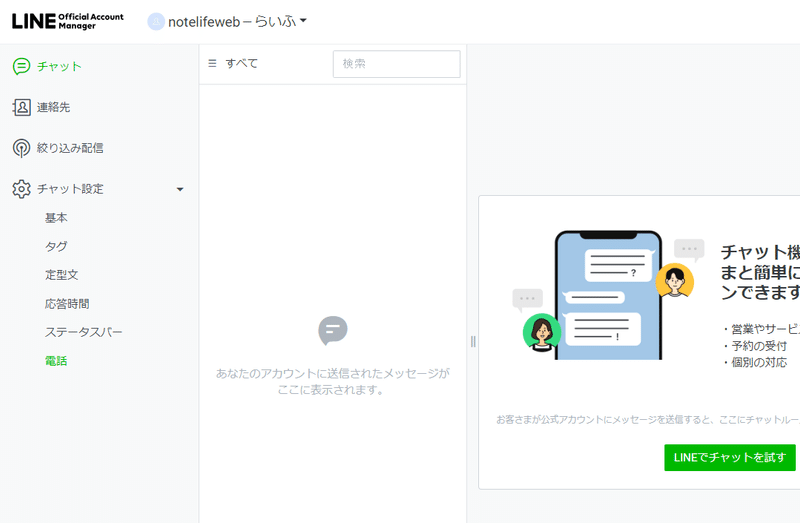
Task: Click the LINEでチャットを試す button
Action: coord(730,457)
